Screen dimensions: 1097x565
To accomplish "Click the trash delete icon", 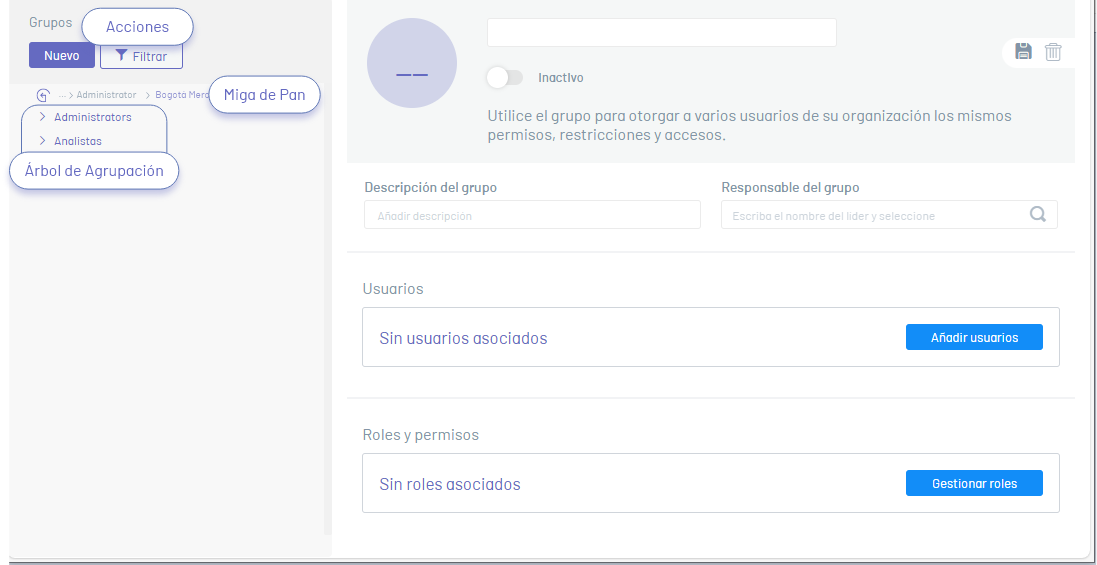I will pyautogui.click(x=1053, y=51).
